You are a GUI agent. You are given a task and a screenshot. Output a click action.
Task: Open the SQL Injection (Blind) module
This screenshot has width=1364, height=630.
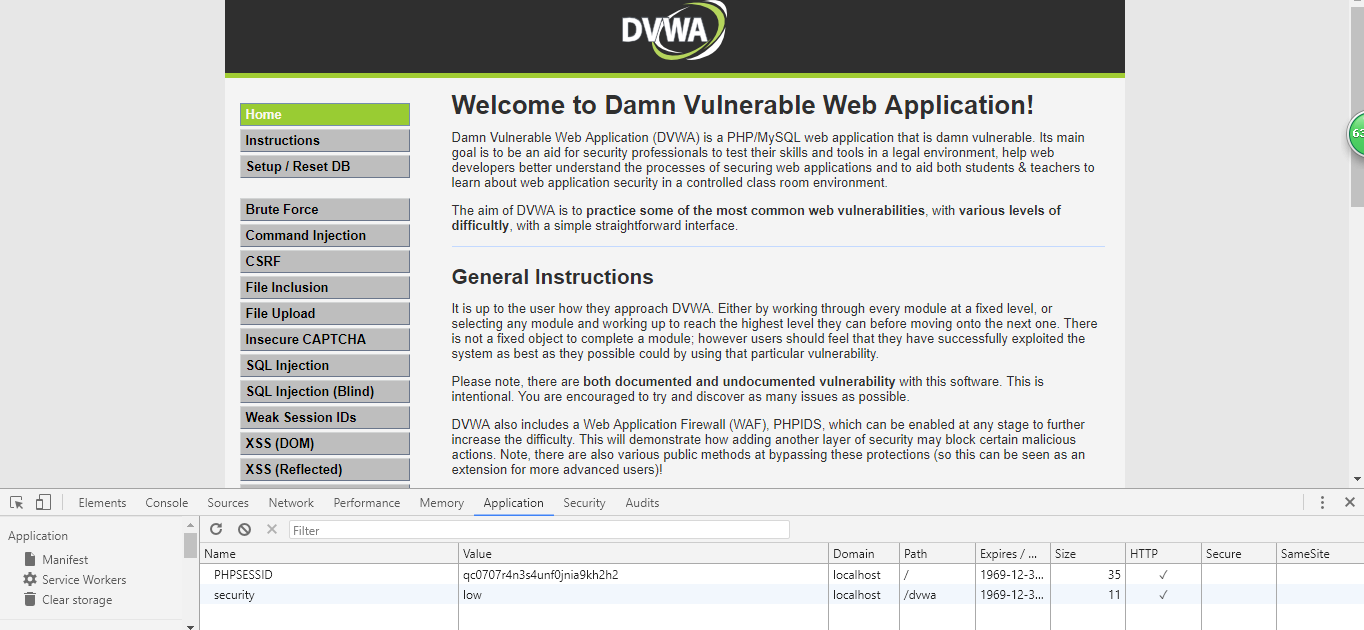tap(325, 392)
